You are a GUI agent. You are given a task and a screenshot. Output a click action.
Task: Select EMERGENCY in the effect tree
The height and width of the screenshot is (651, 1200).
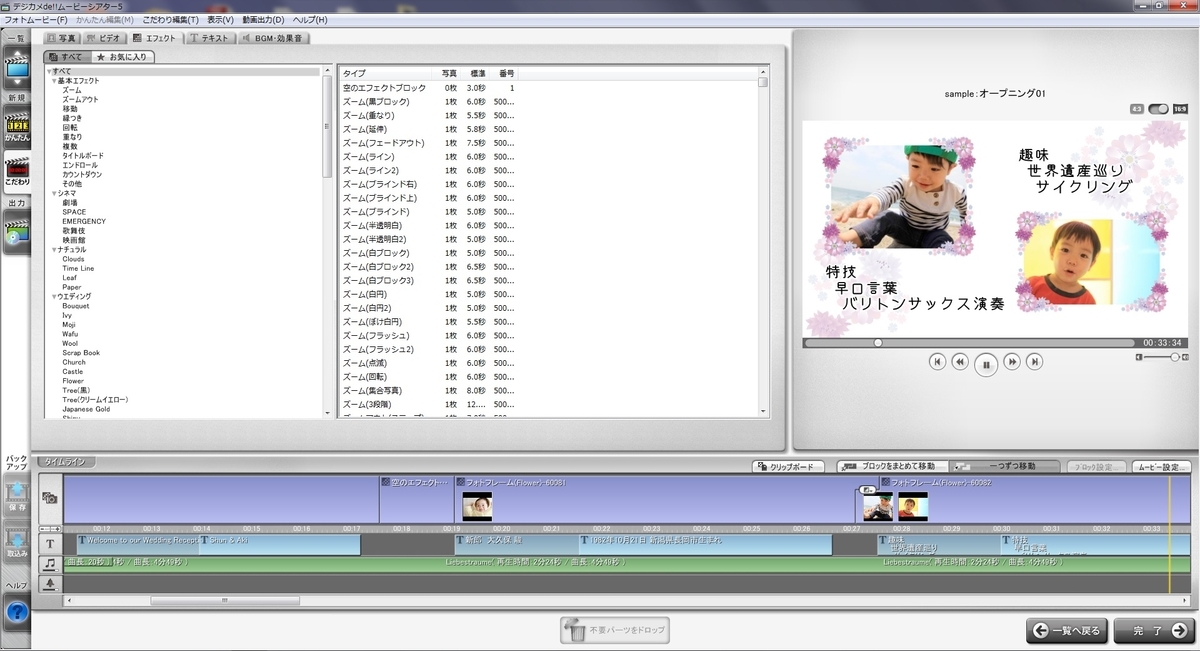tap(84, 221)
